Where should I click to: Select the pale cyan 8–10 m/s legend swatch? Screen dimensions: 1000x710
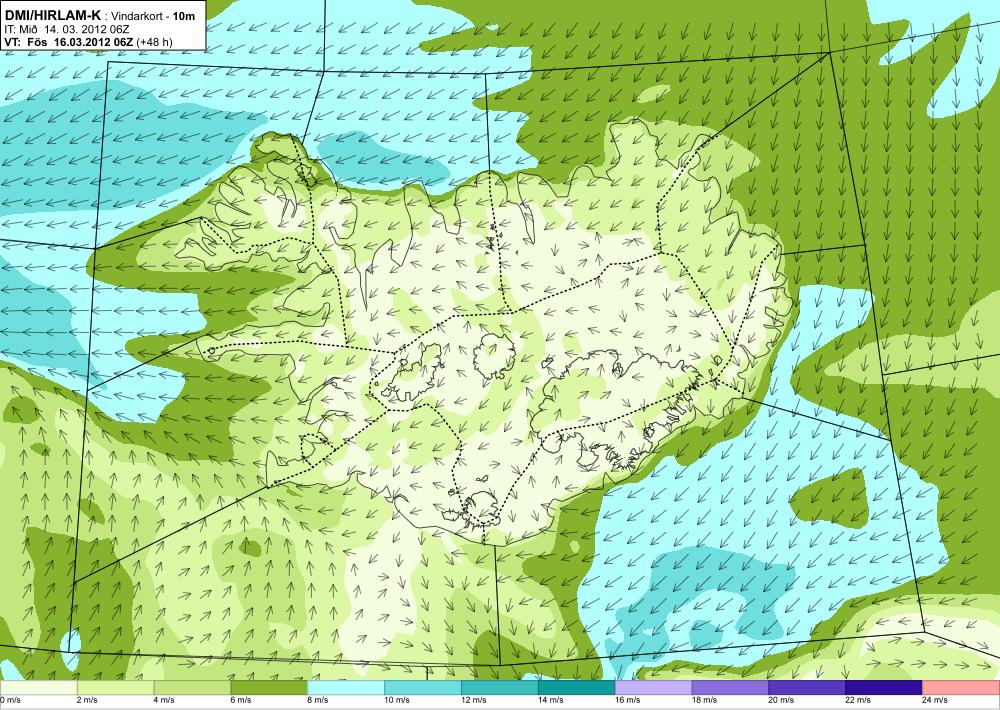click(x=346, y=687)
